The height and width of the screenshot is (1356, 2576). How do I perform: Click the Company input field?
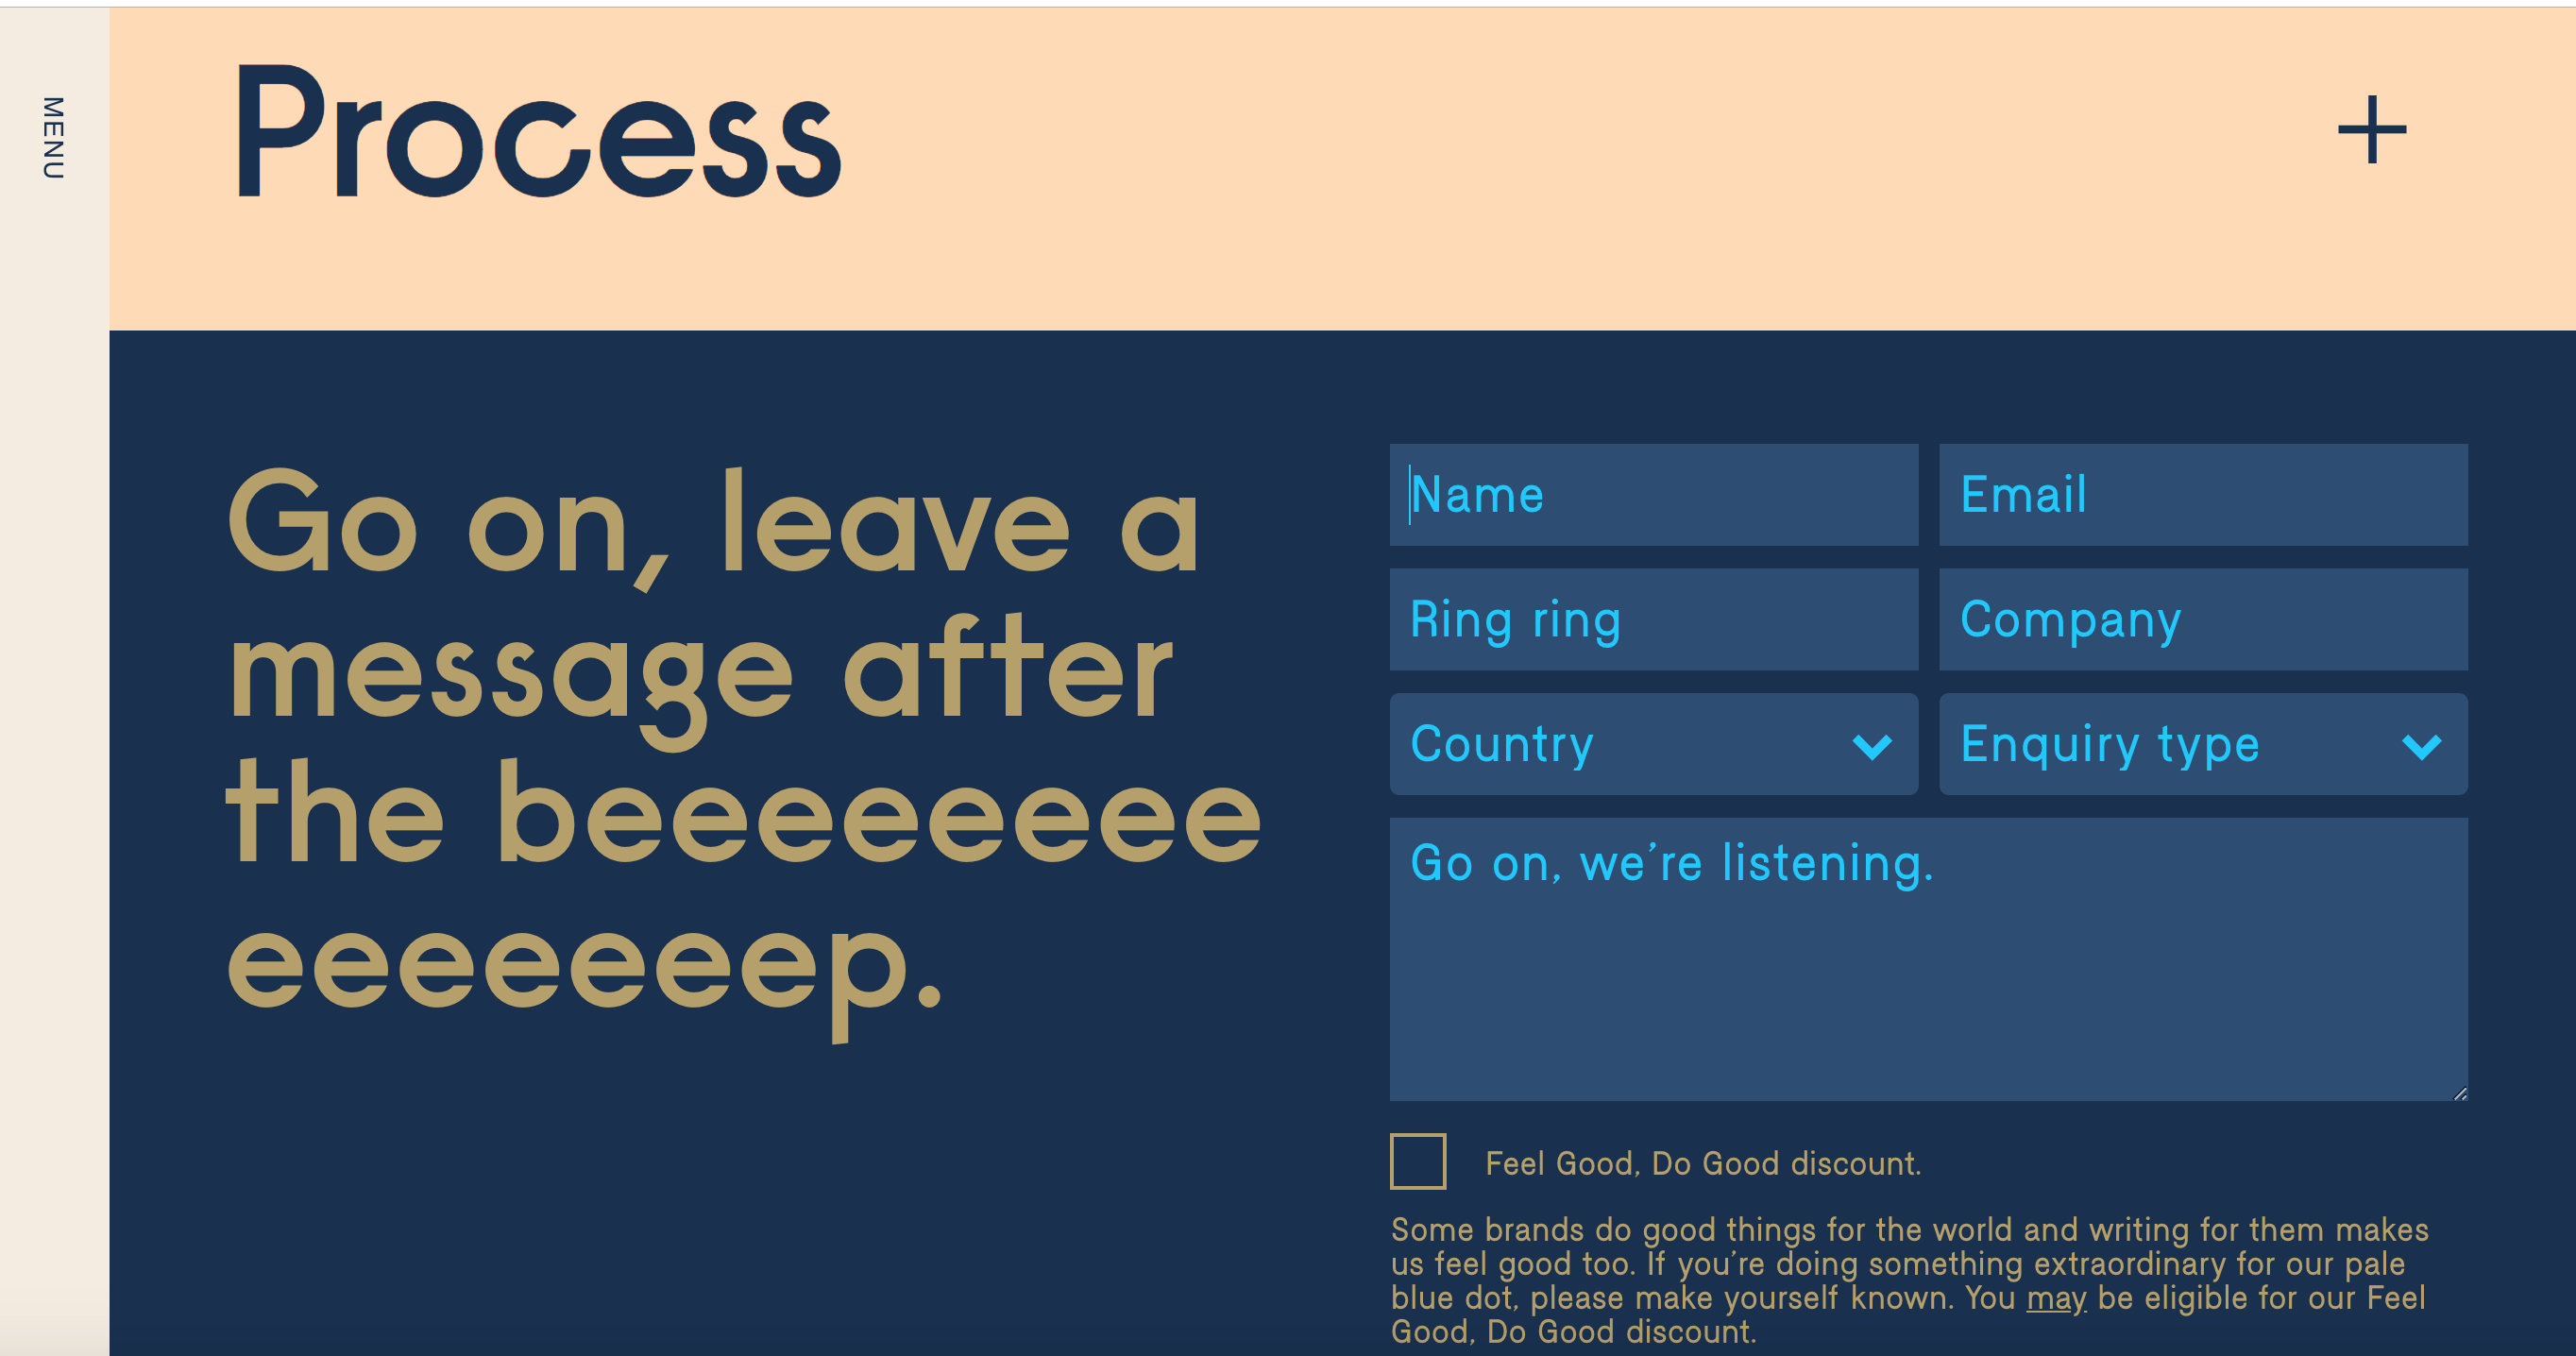pyautogui.click(x=2203, y=620)
